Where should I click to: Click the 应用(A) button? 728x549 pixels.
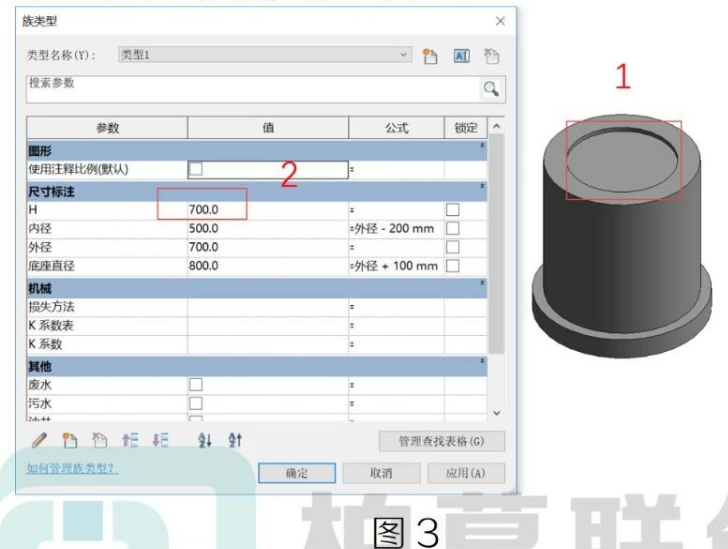(x=466, y=473)
